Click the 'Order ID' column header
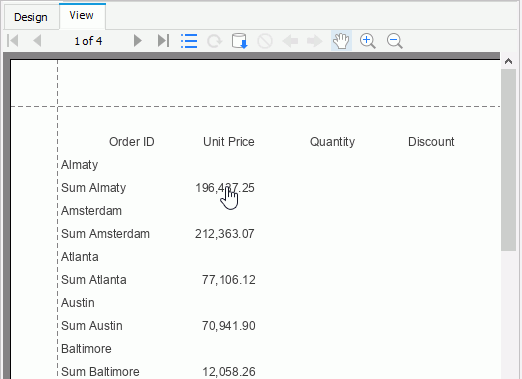Viewport: 522px width, 379px height. [x=132, y=142]
